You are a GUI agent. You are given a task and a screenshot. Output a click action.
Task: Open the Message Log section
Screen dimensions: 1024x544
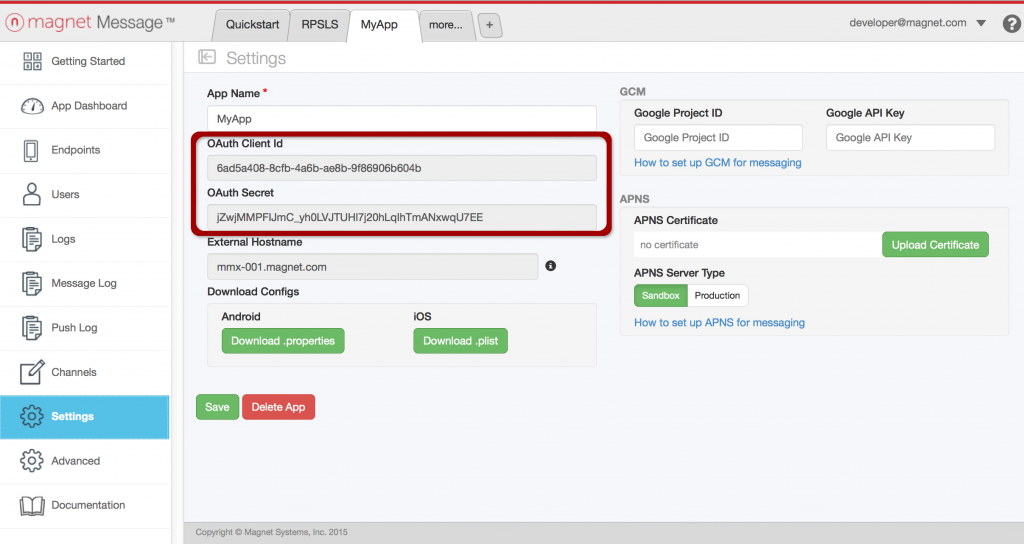tap(85, 283)
